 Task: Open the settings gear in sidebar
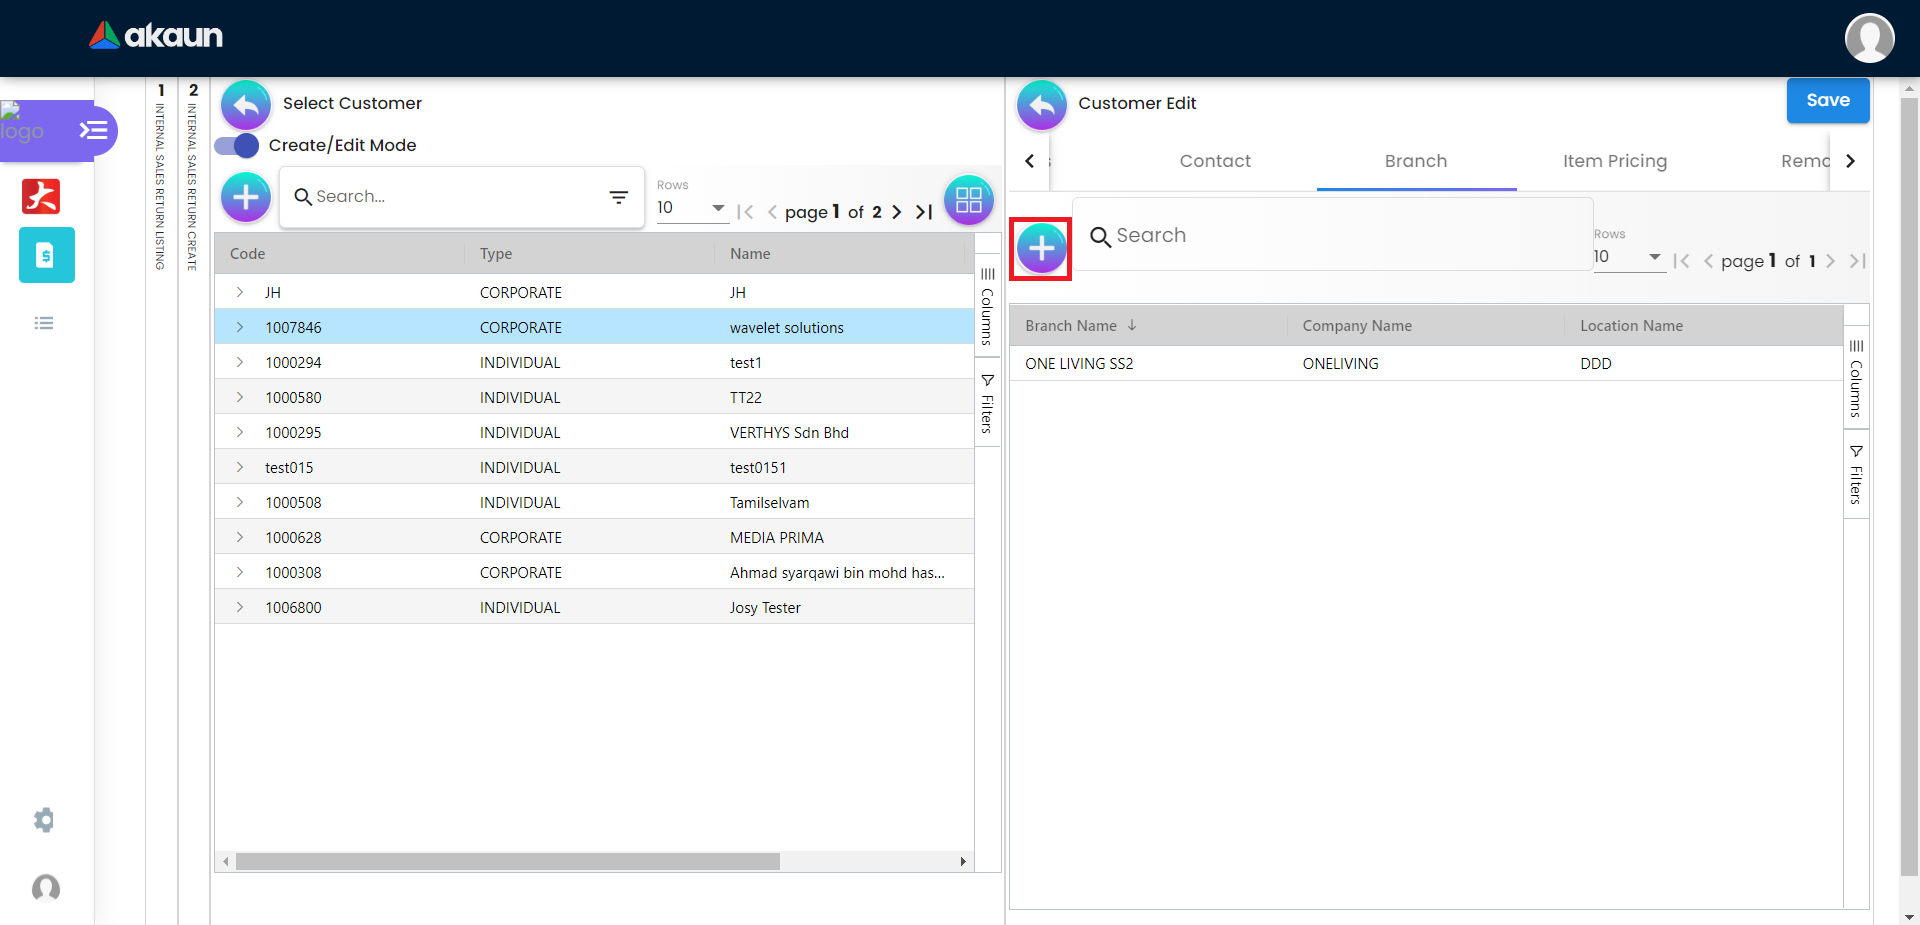pos(44,820)
